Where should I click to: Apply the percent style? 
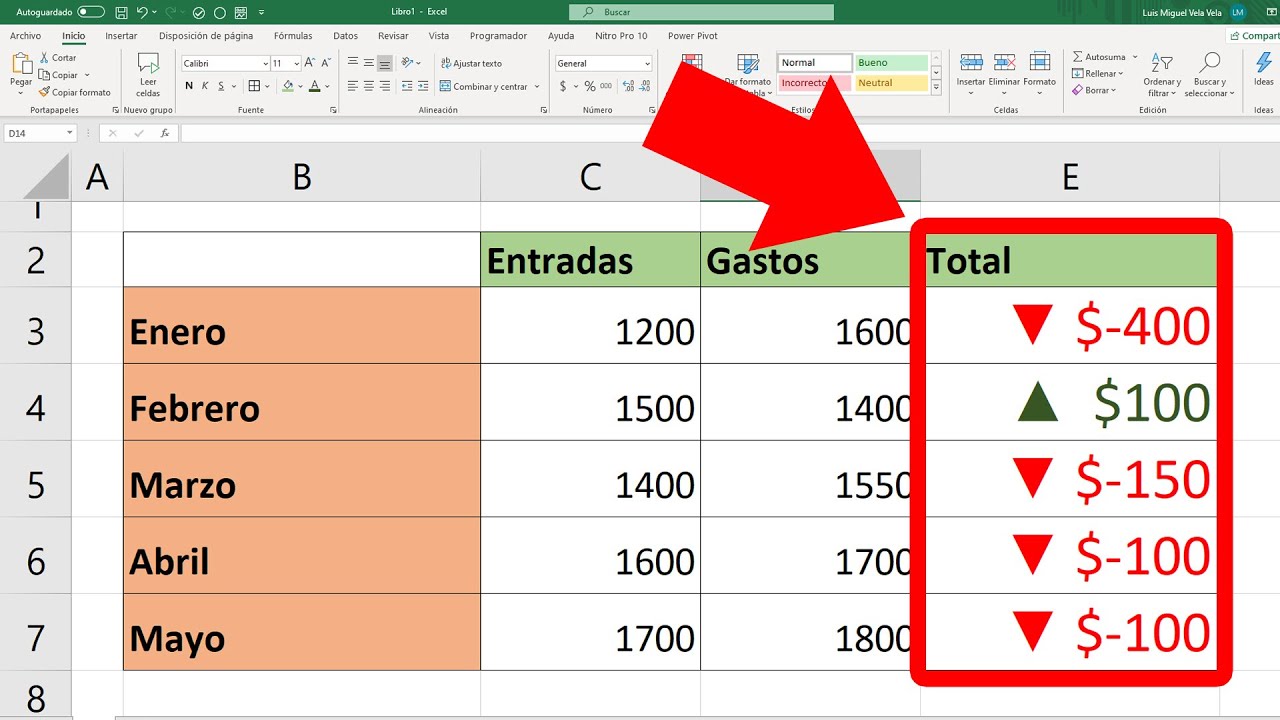coord(590,86)
